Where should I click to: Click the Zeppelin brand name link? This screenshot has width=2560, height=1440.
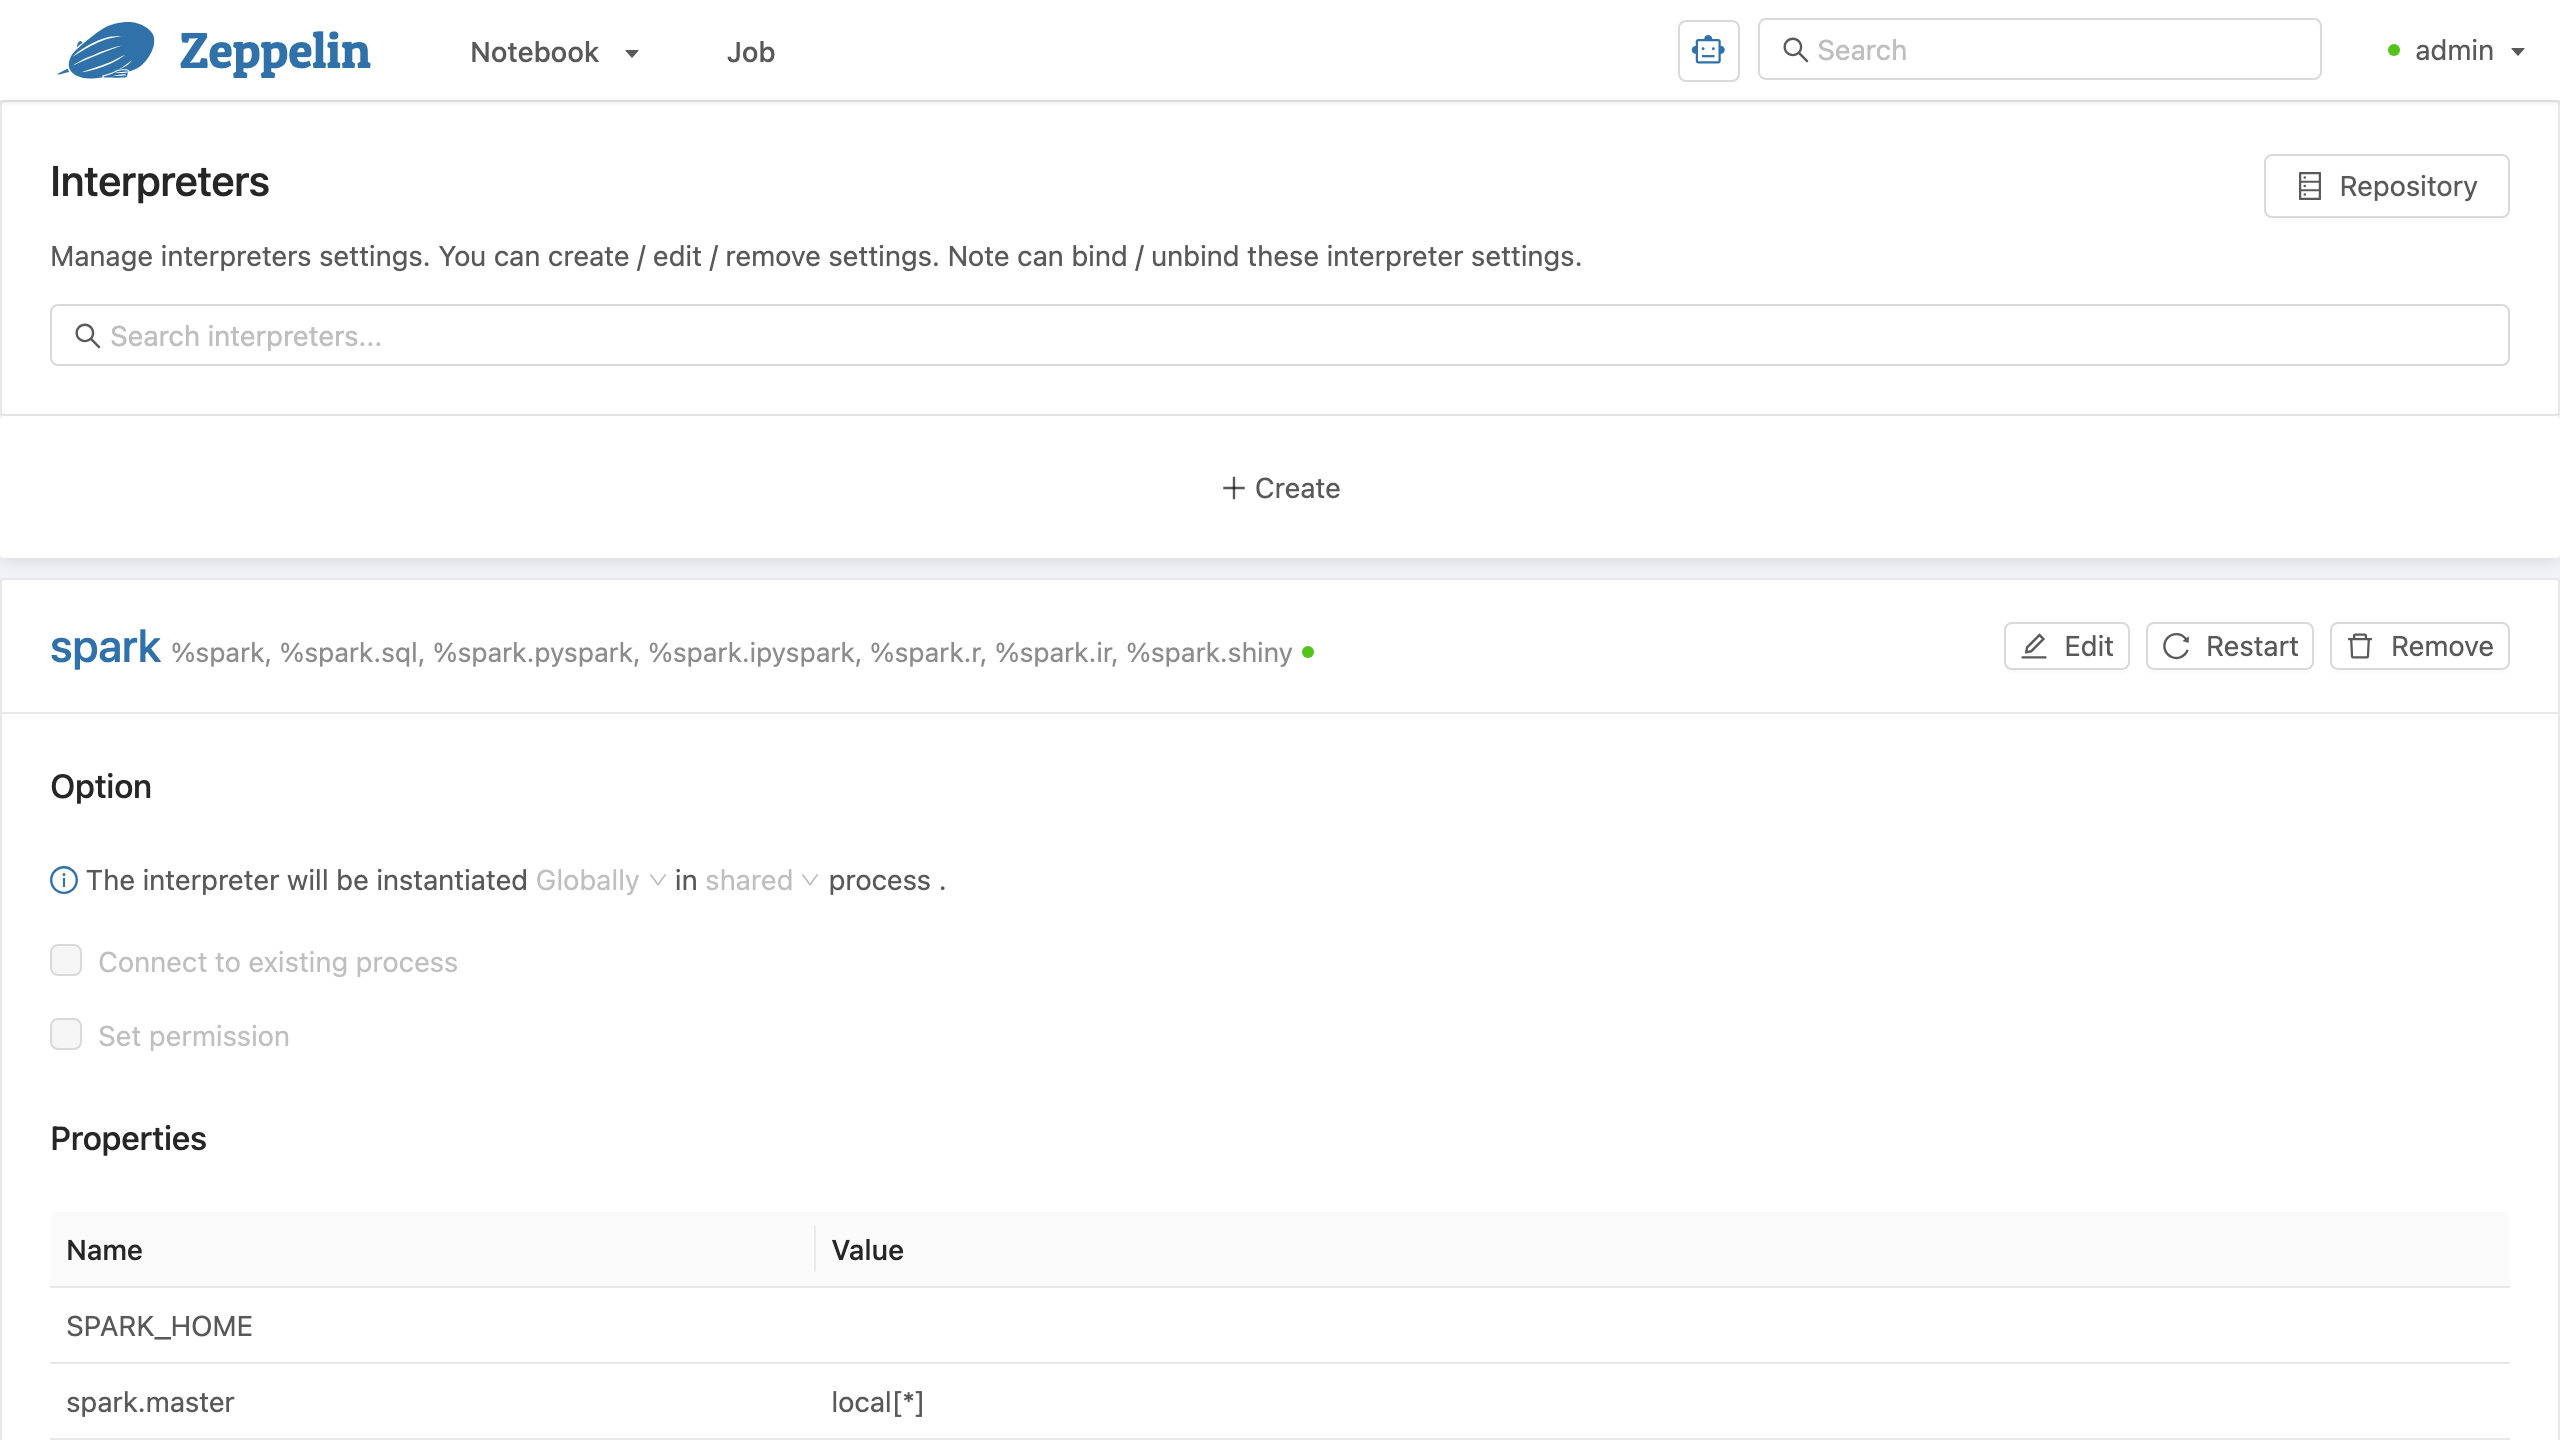274,52
